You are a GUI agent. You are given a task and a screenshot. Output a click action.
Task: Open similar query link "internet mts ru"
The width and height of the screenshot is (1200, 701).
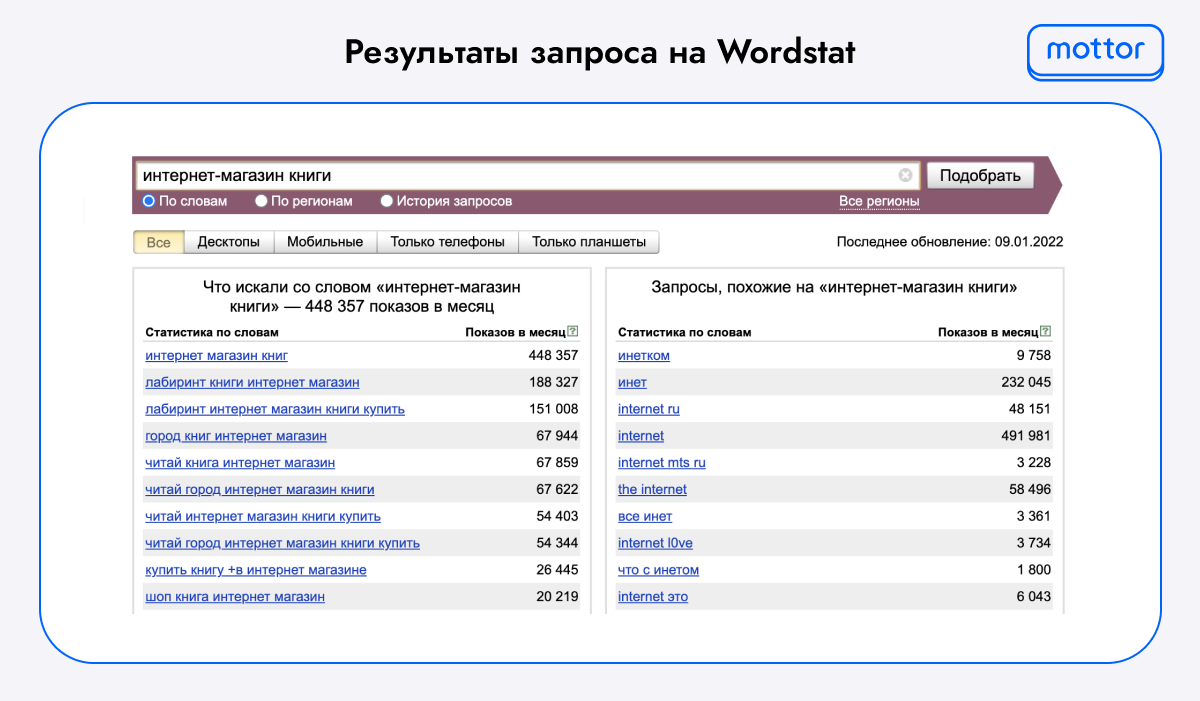click(662, 463)
